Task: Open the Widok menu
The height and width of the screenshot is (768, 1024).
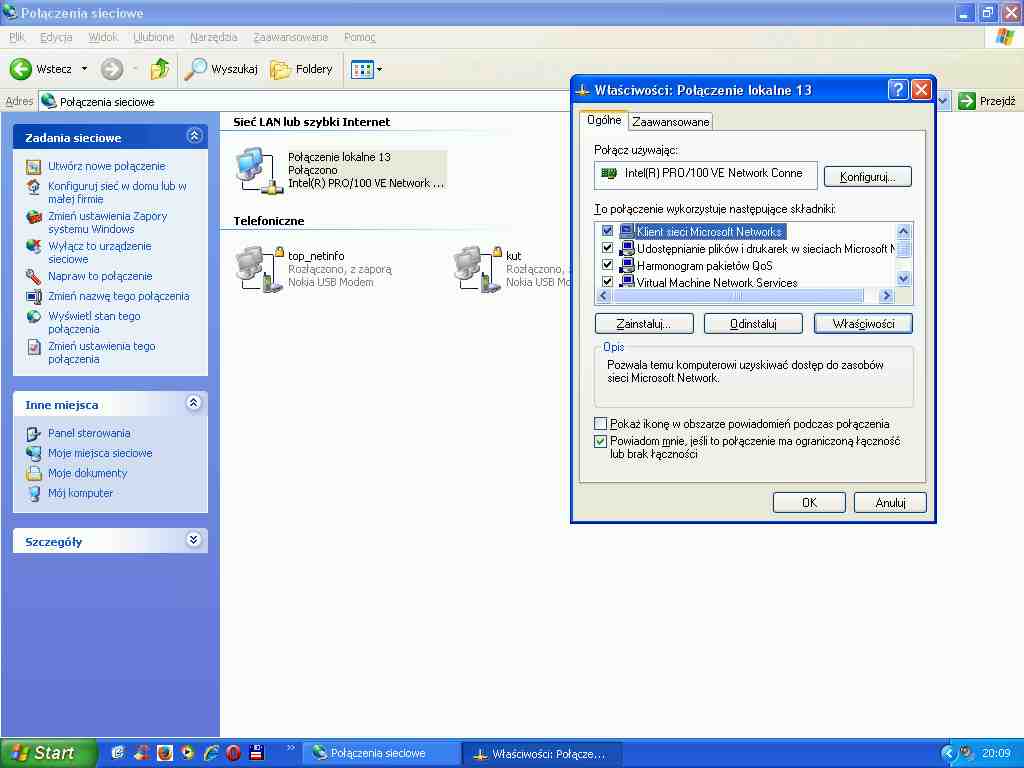Action: coord(103,37)
